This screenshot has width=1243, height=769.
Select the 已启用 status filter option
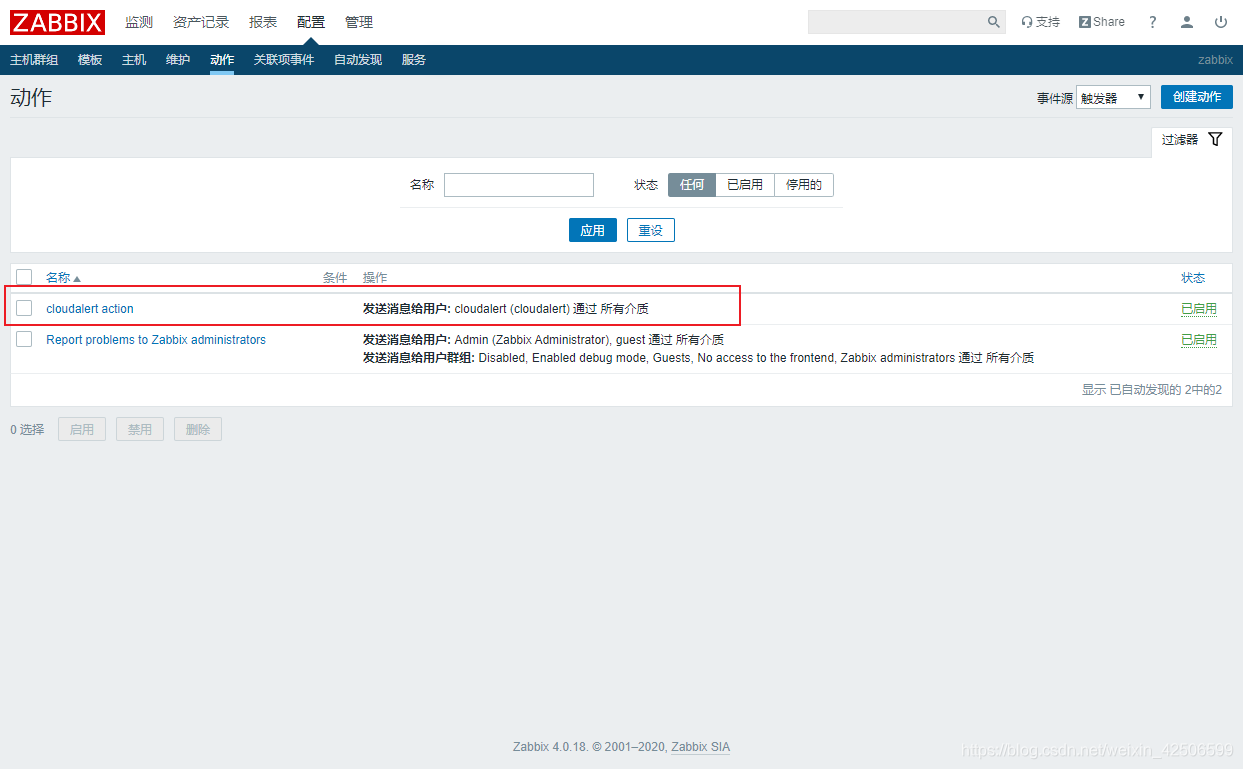[x=745, y=185]
